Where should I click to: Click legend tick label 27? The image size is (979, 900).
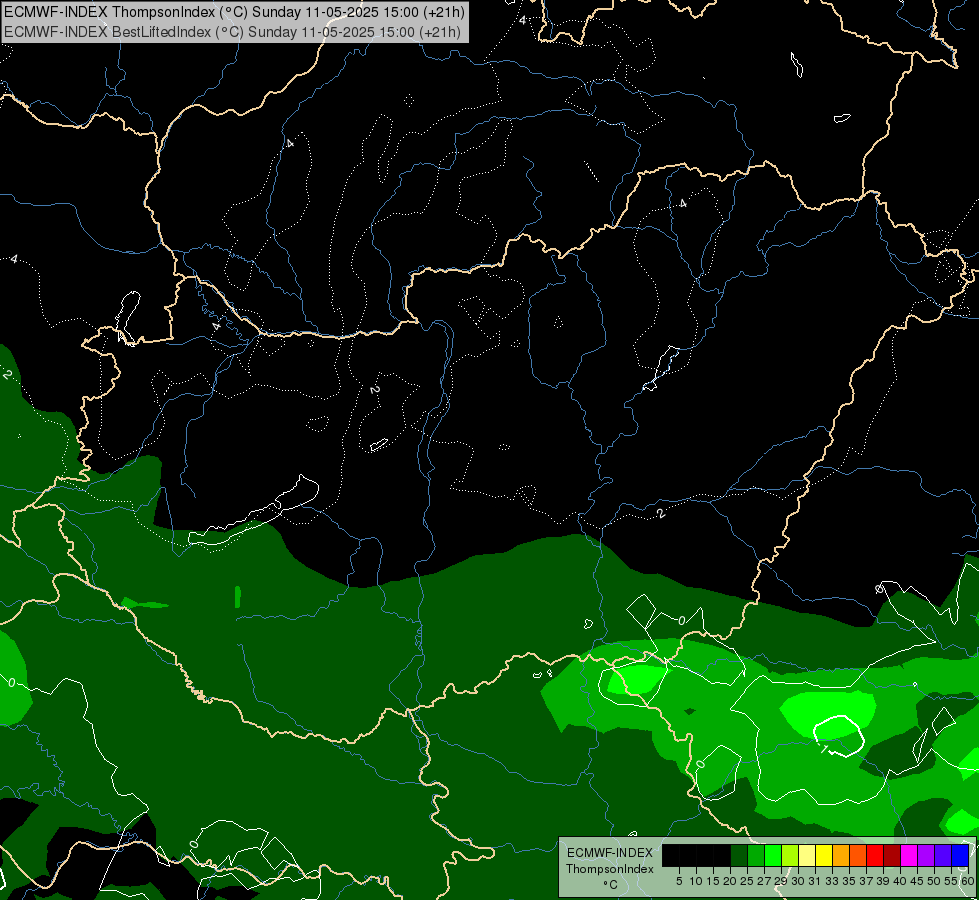click(764, 881)
